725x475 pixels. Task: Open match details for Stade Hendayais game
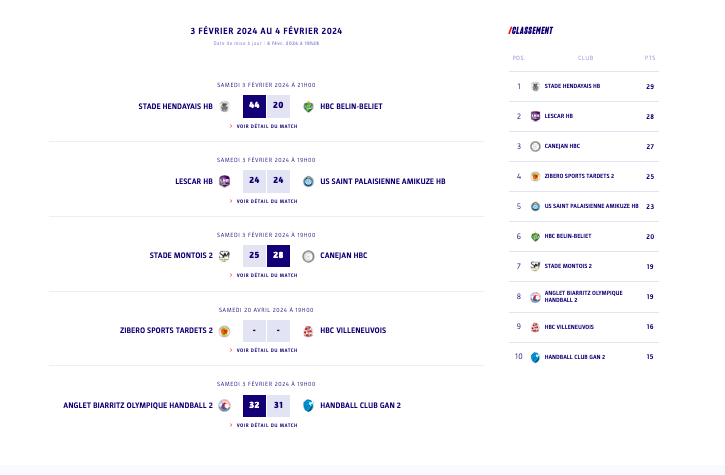point(266,126)
